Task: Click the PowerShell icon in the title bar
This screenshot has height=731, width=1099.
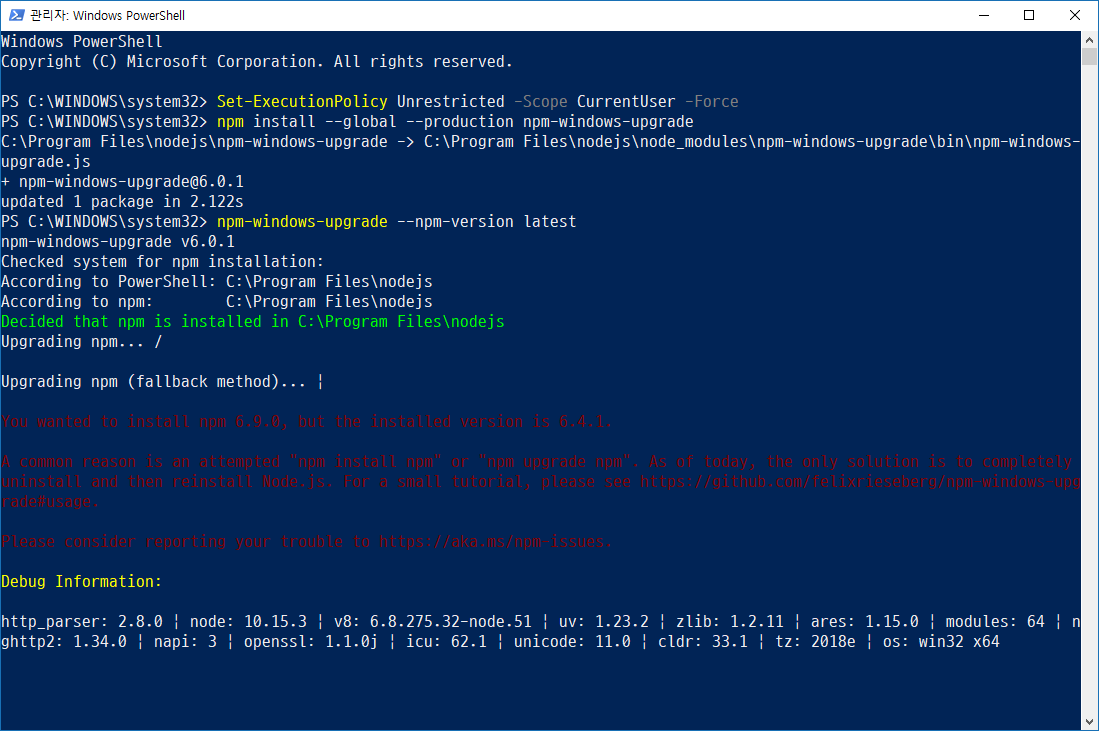Action: click(16, 15)
